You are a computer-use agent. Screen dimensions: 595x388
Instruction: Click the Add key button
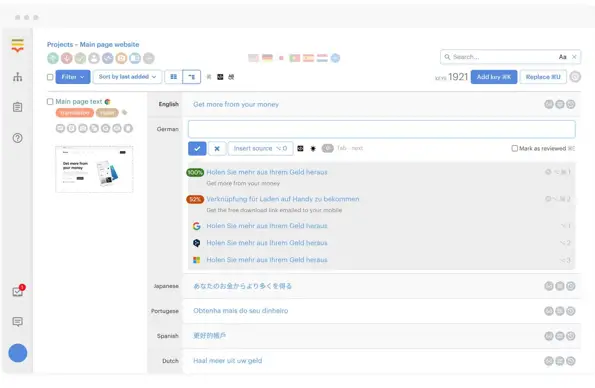(494, 77)
